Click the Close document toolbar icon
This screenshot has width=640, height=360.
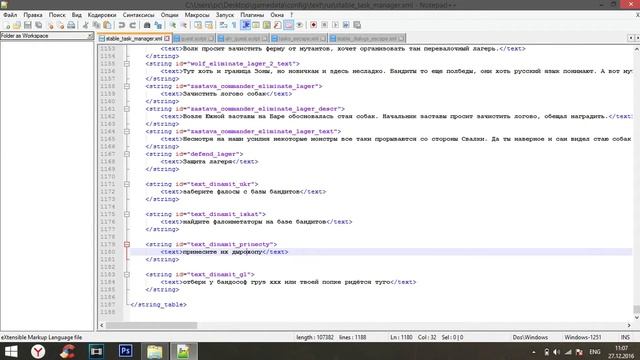tap(50, 25)
